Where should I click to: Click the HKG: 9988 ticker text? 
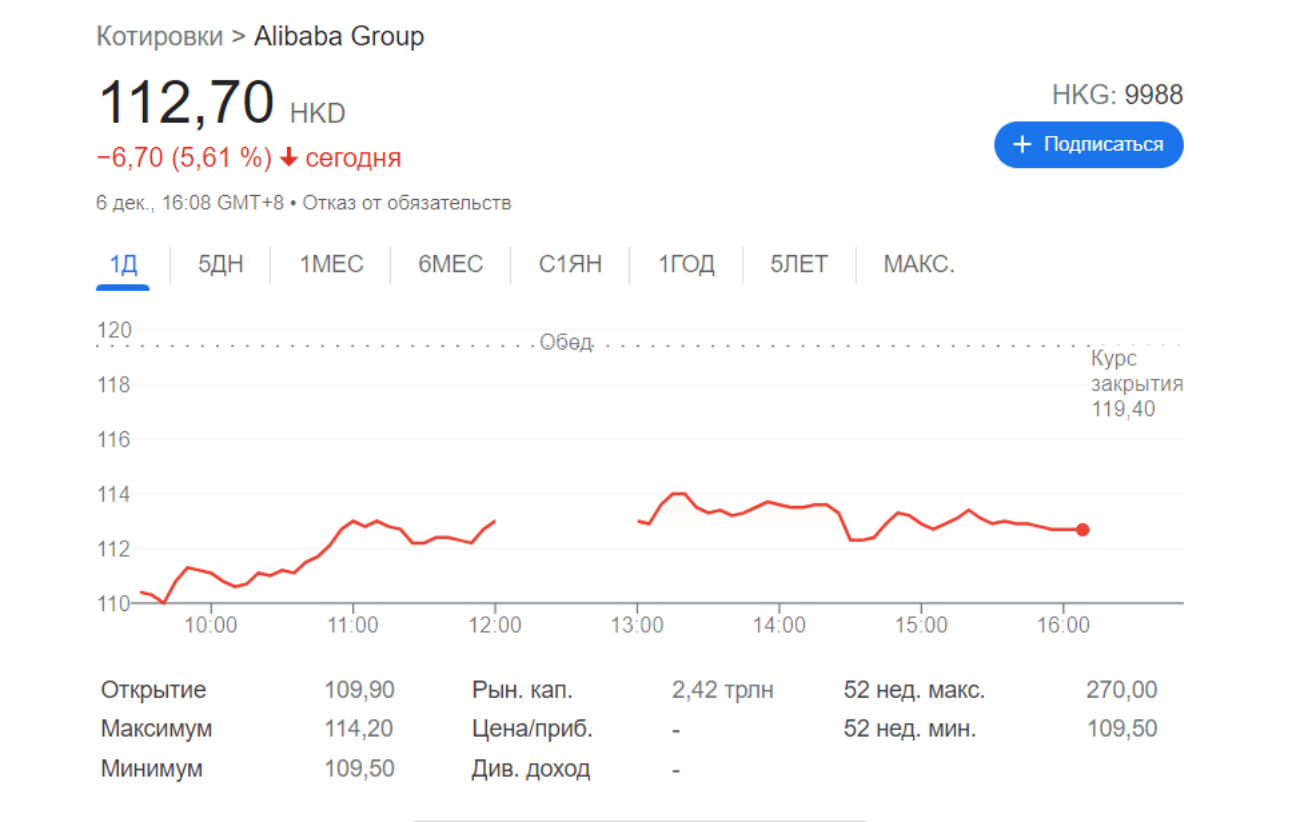[x=1117, y=95]
